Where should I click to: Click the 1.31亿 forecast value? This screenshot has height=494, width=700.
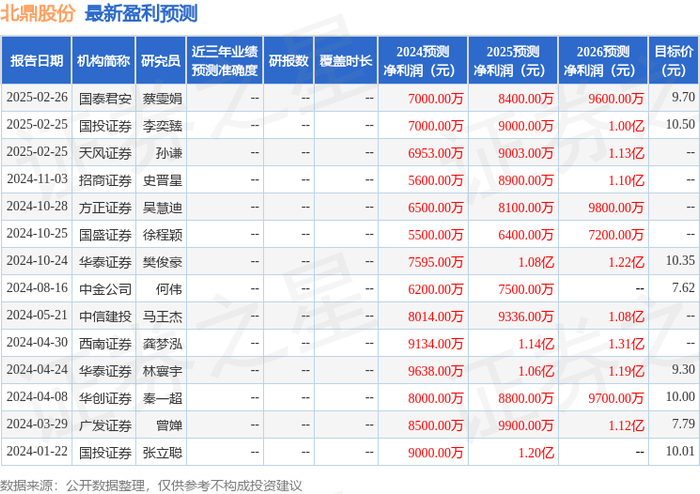pos(626,344)
